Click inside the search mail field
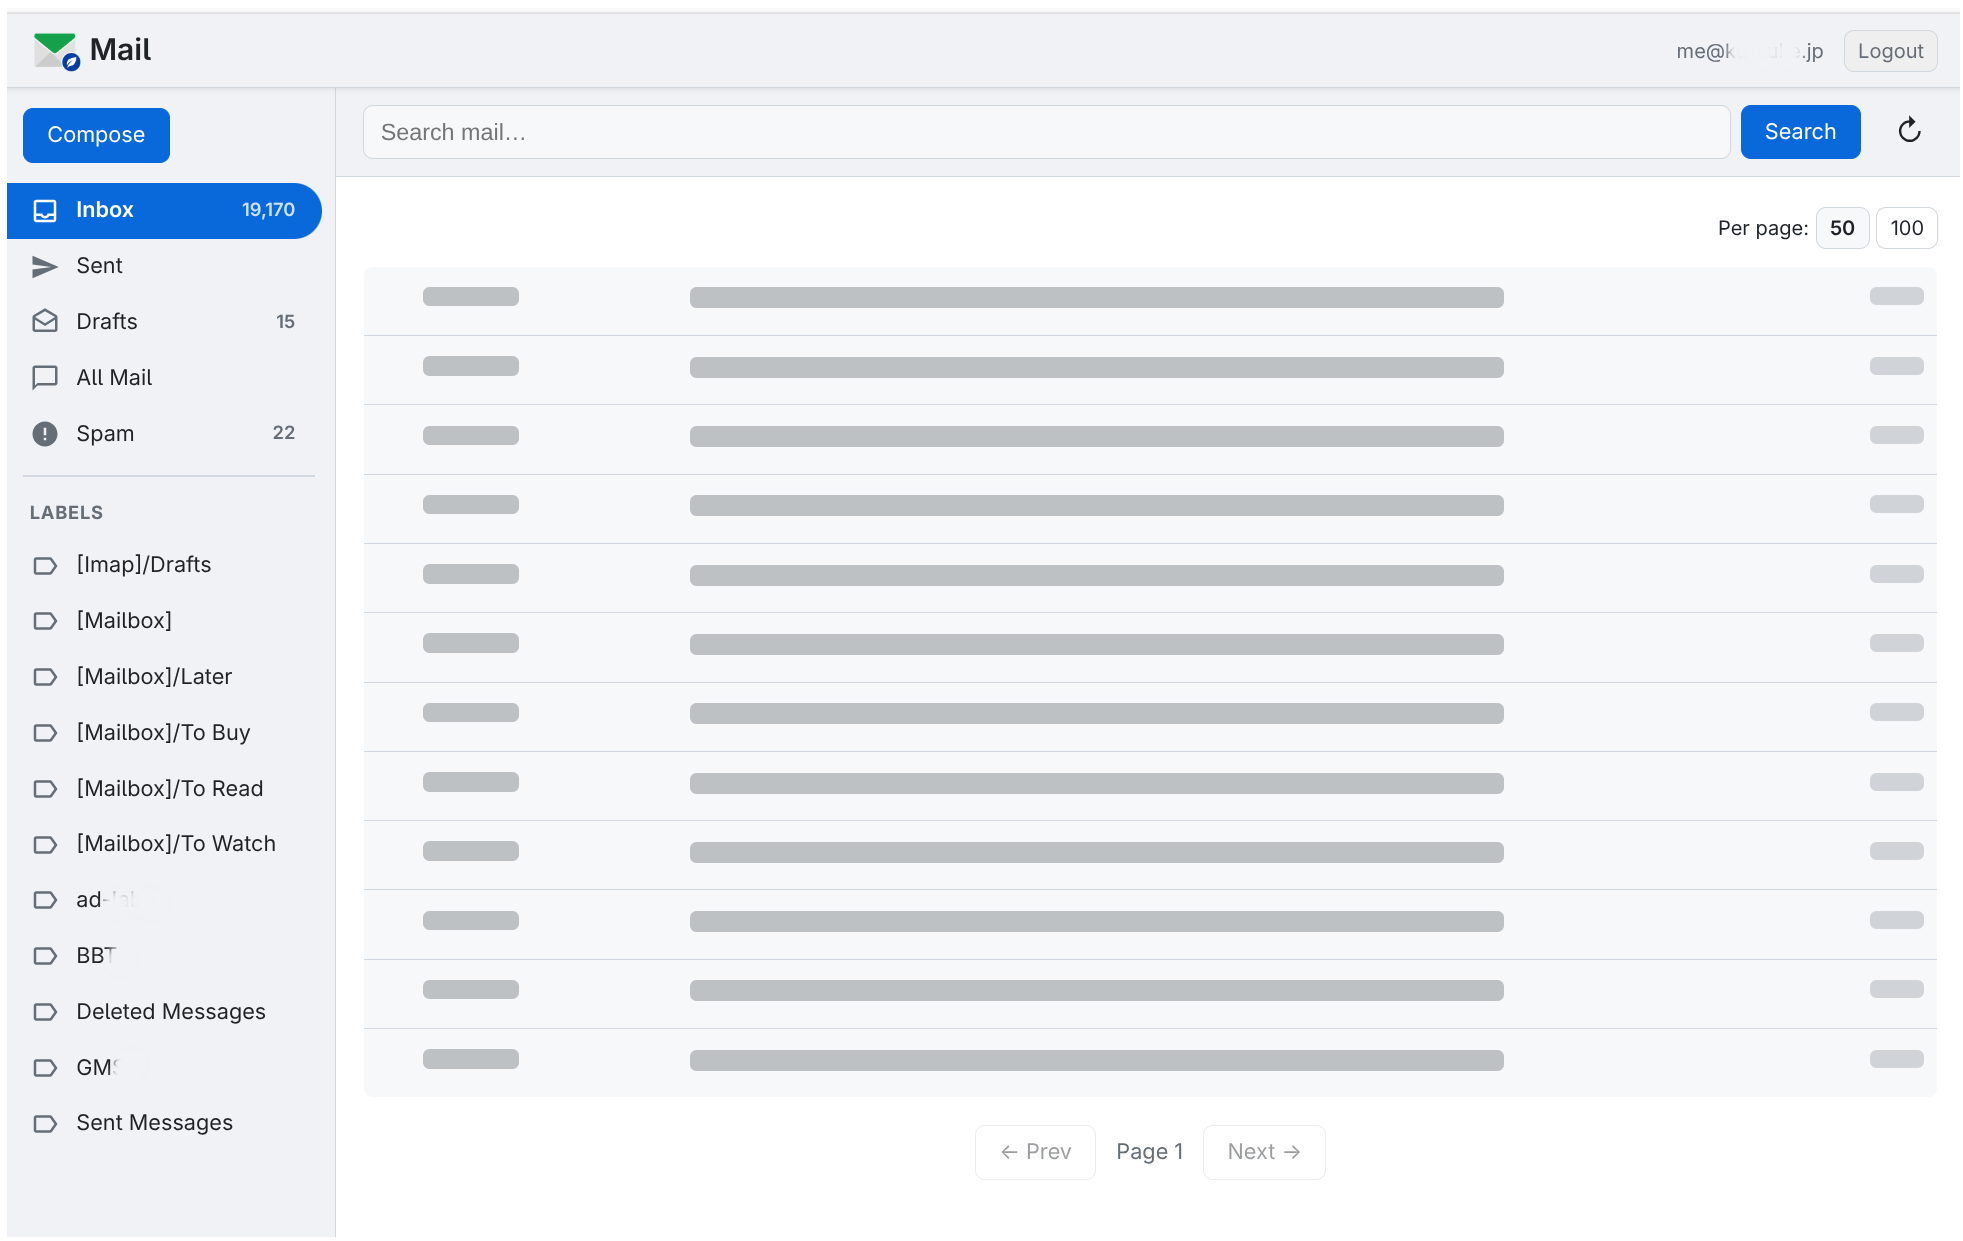 tap(1045, 131)
